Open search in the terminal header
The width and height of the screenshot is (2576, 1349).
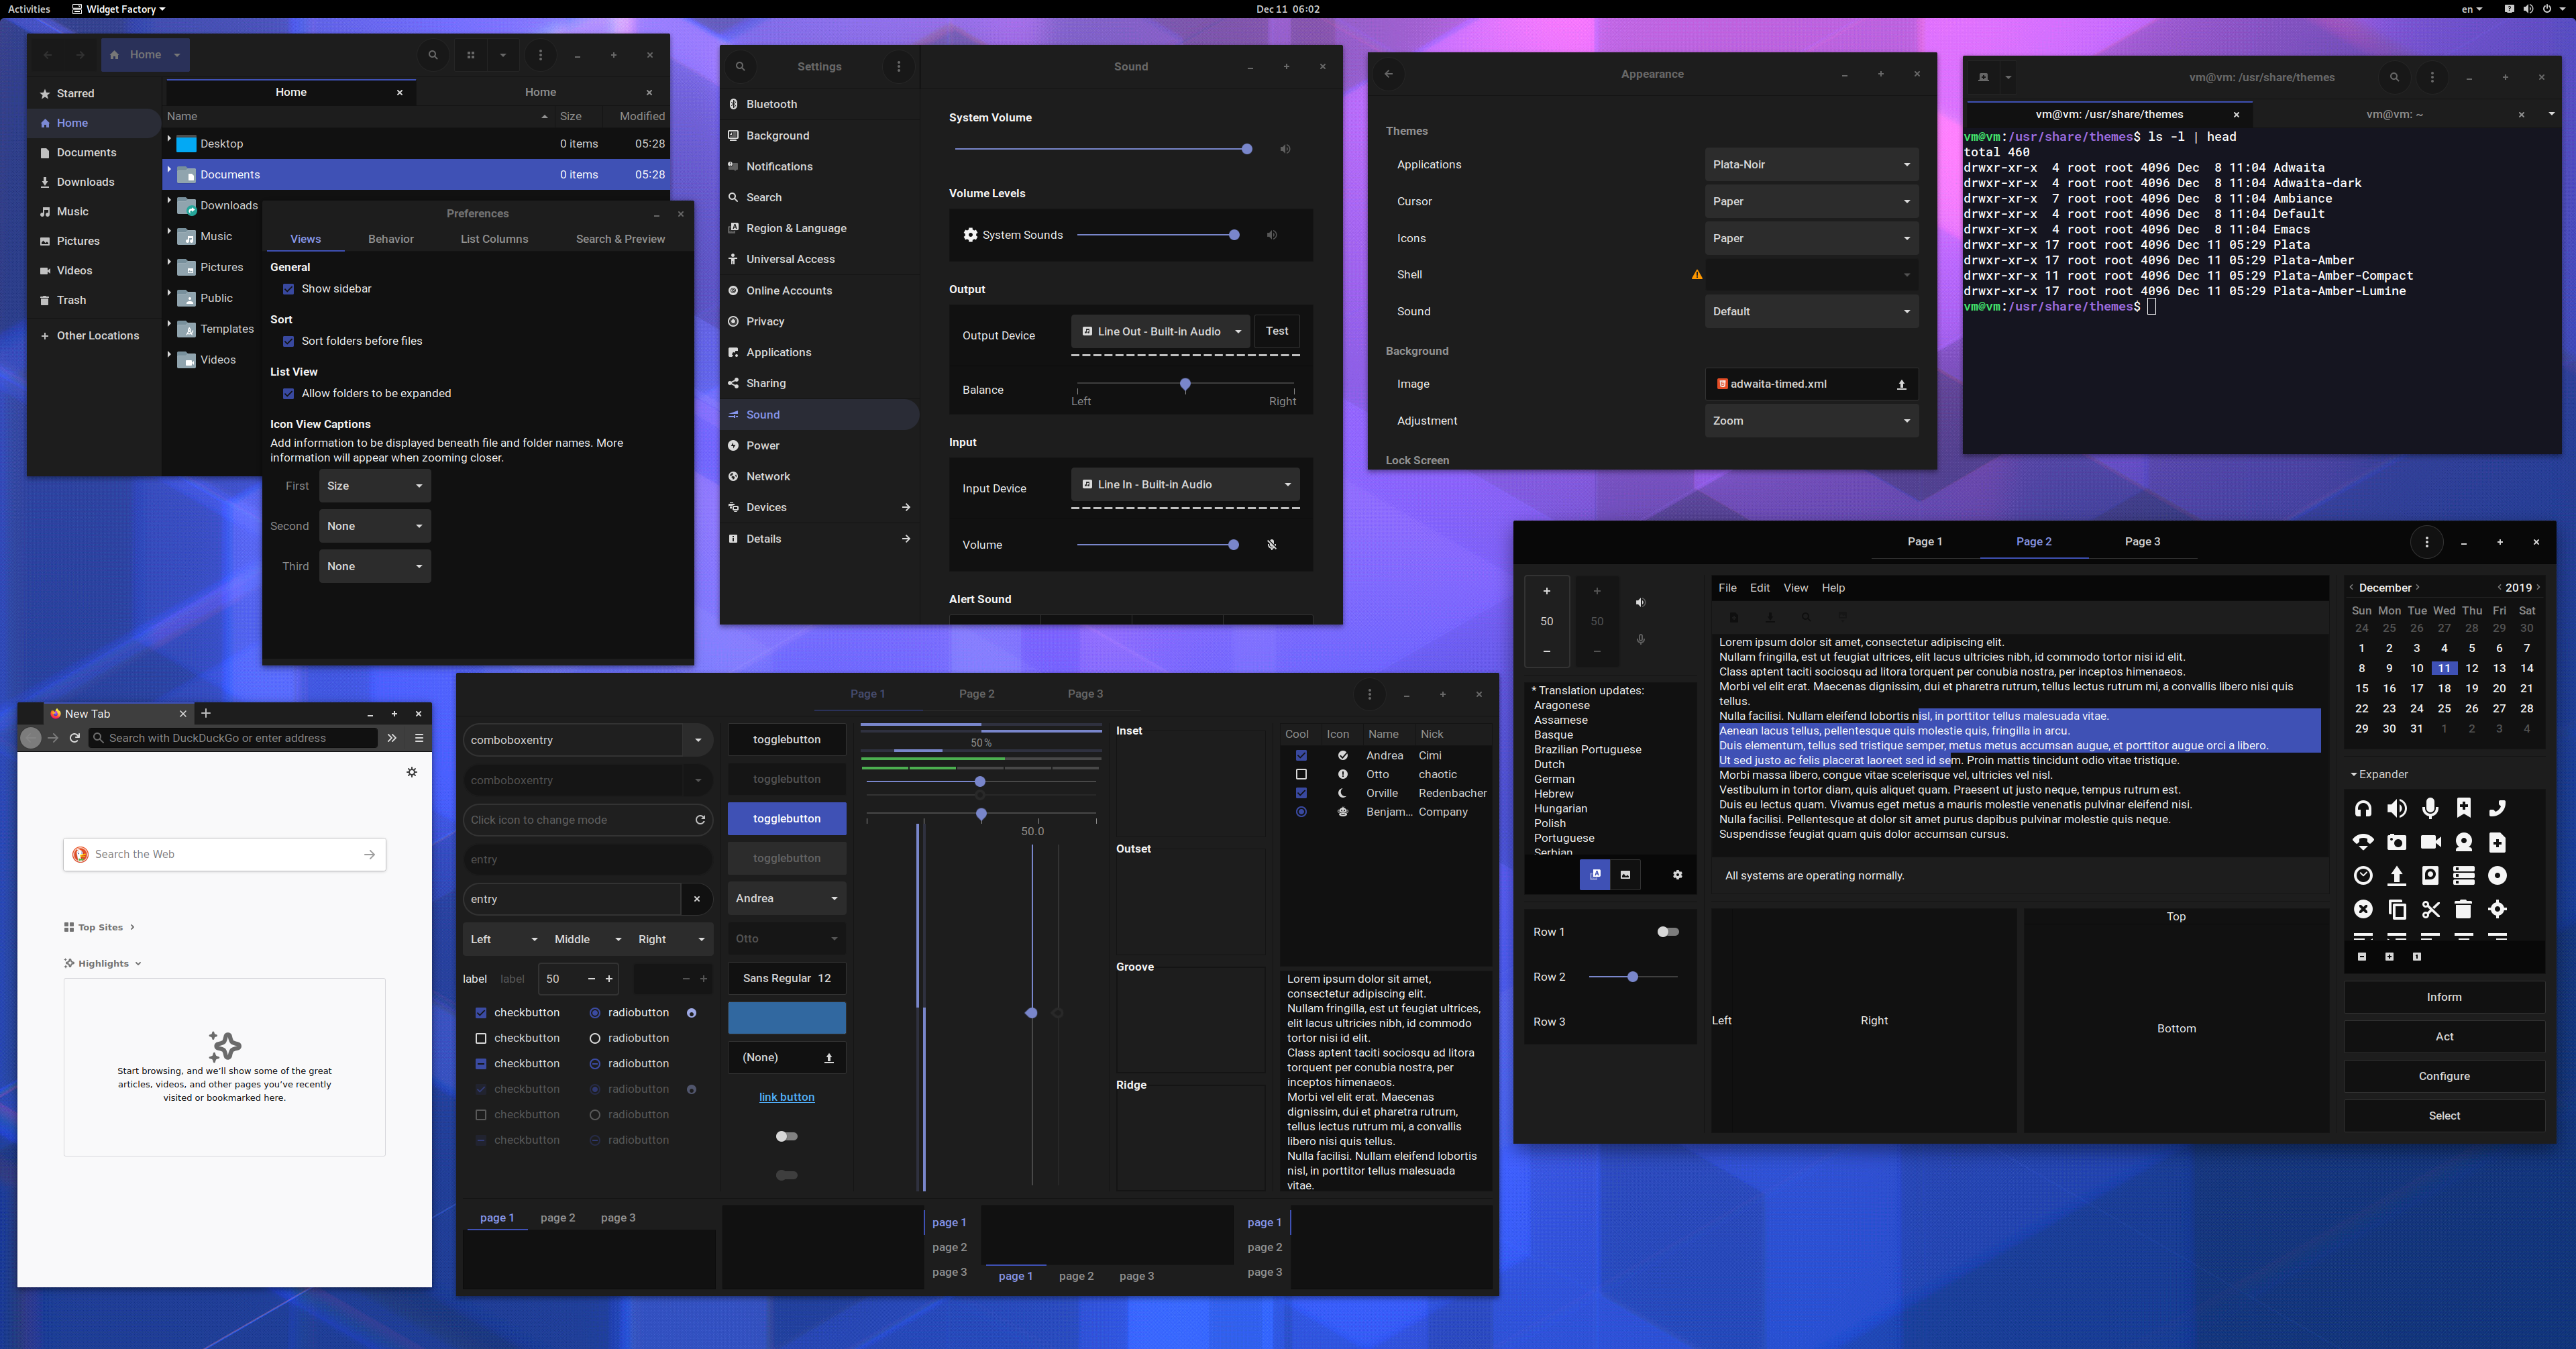pyautogui.click(x=2394, y=77)
